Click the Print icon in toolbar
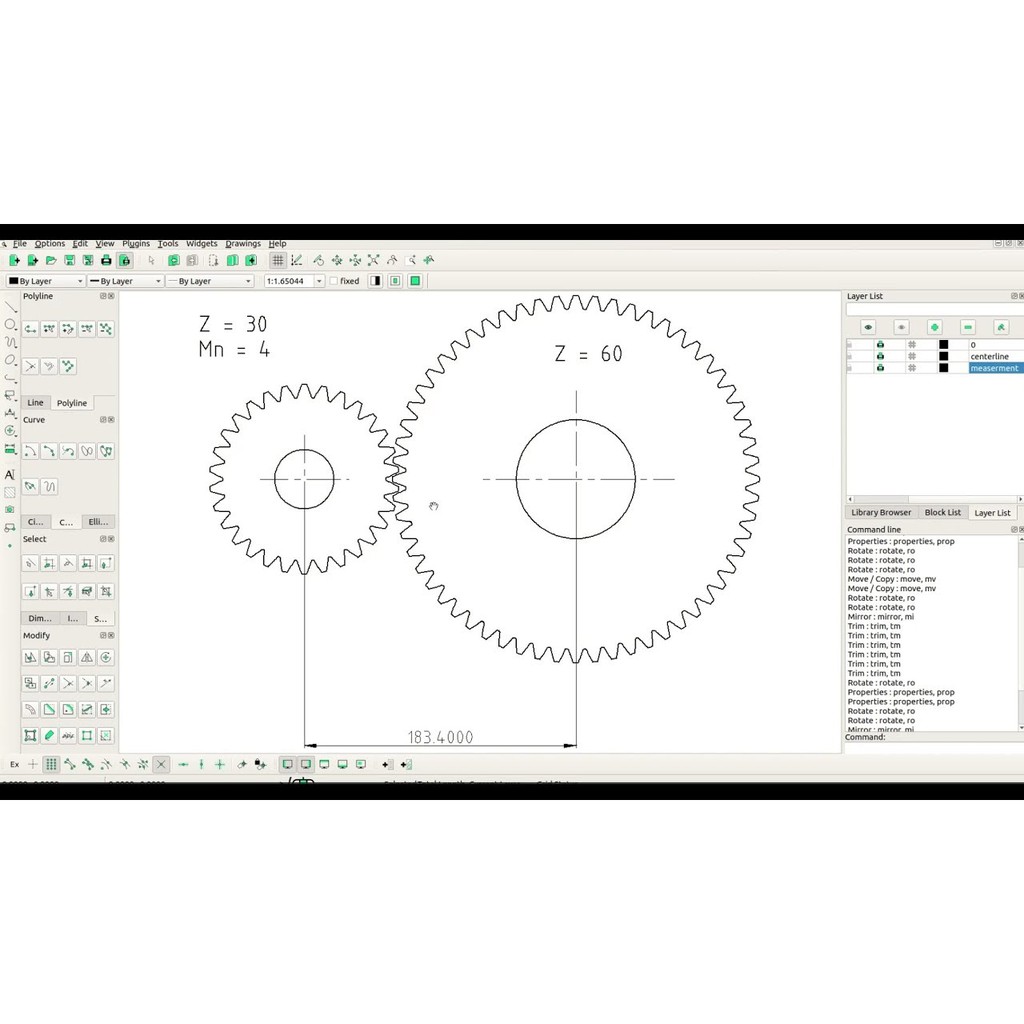This screenshot has height=1024, width=1024. pyautogui.click(x=106, y=261)
